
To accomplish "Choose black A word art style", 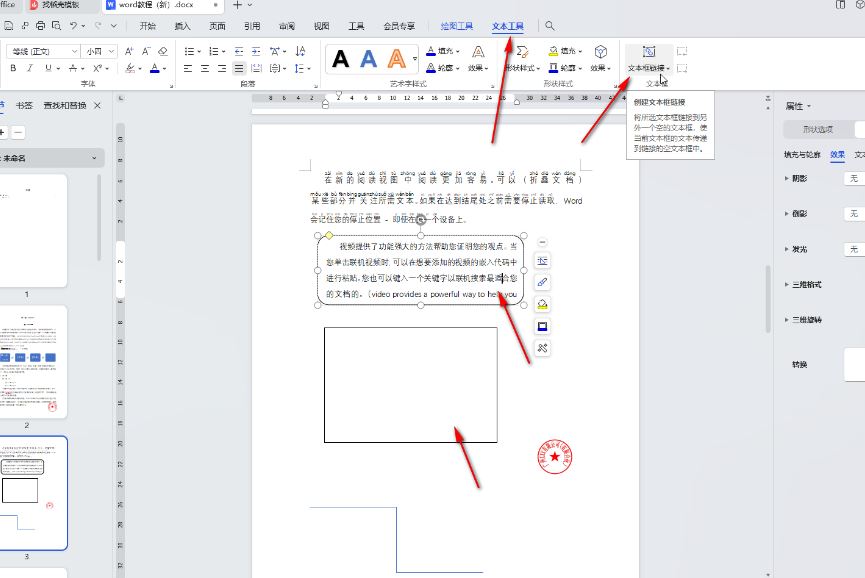I will click(340, 58).
